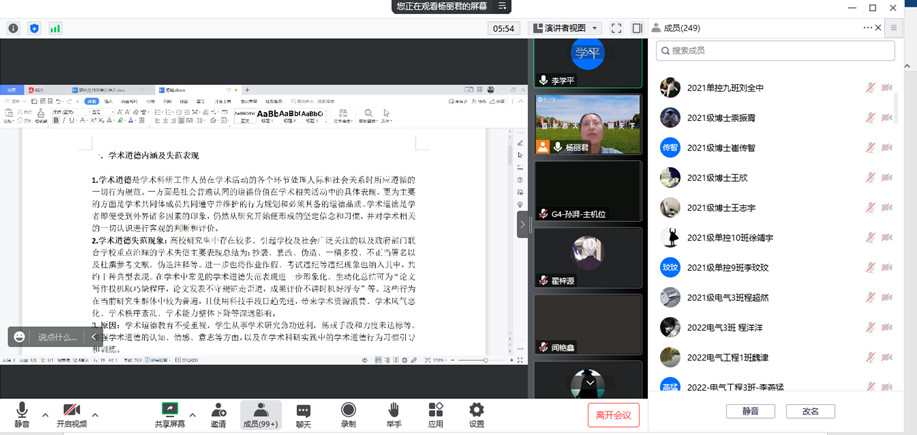Open meeting 设置 gear icon
Viewport: 917px width, 435px height.
click(x=477, y=415)
